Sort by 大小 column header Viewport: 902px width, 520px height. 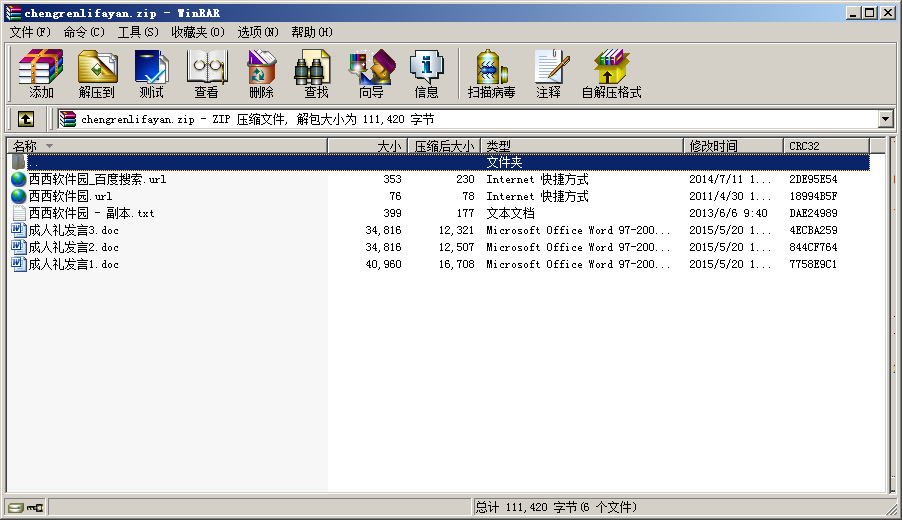pos(367,146)
